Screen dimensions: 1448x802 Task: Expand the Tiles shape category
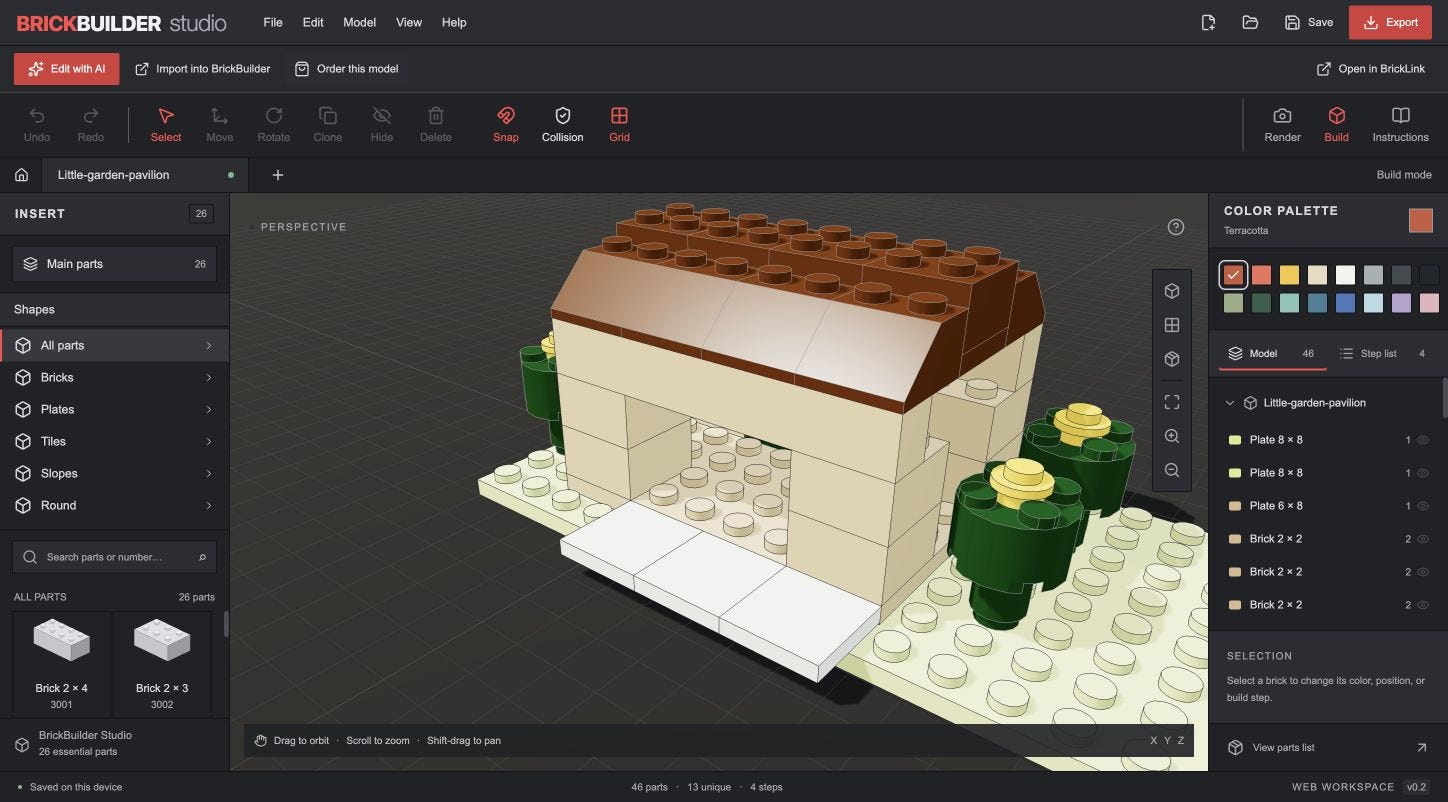click(x=115, y=441)
